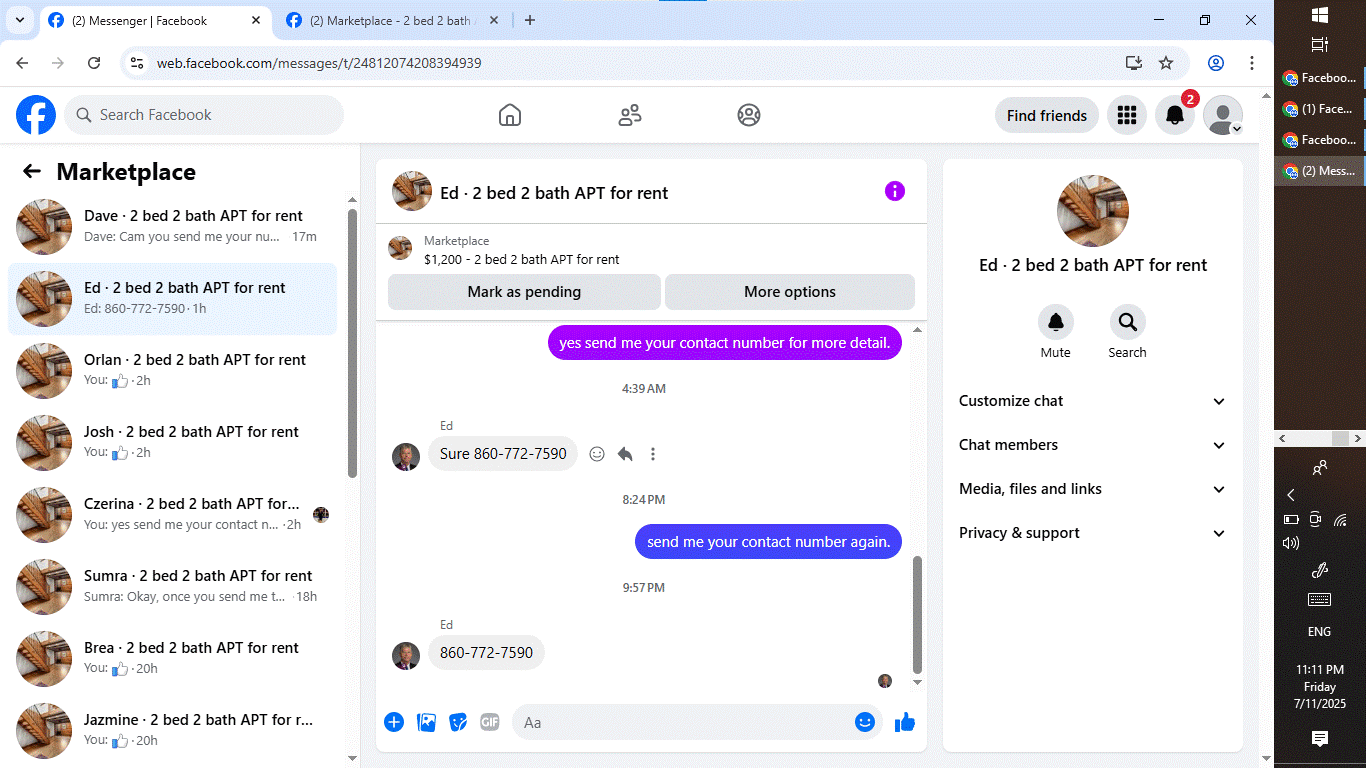Switch to the Marketplace 2 bed 2 bath tab
Image resolution: width=1366 pixels, height=768 pixels.
click(x=393, y=20)
